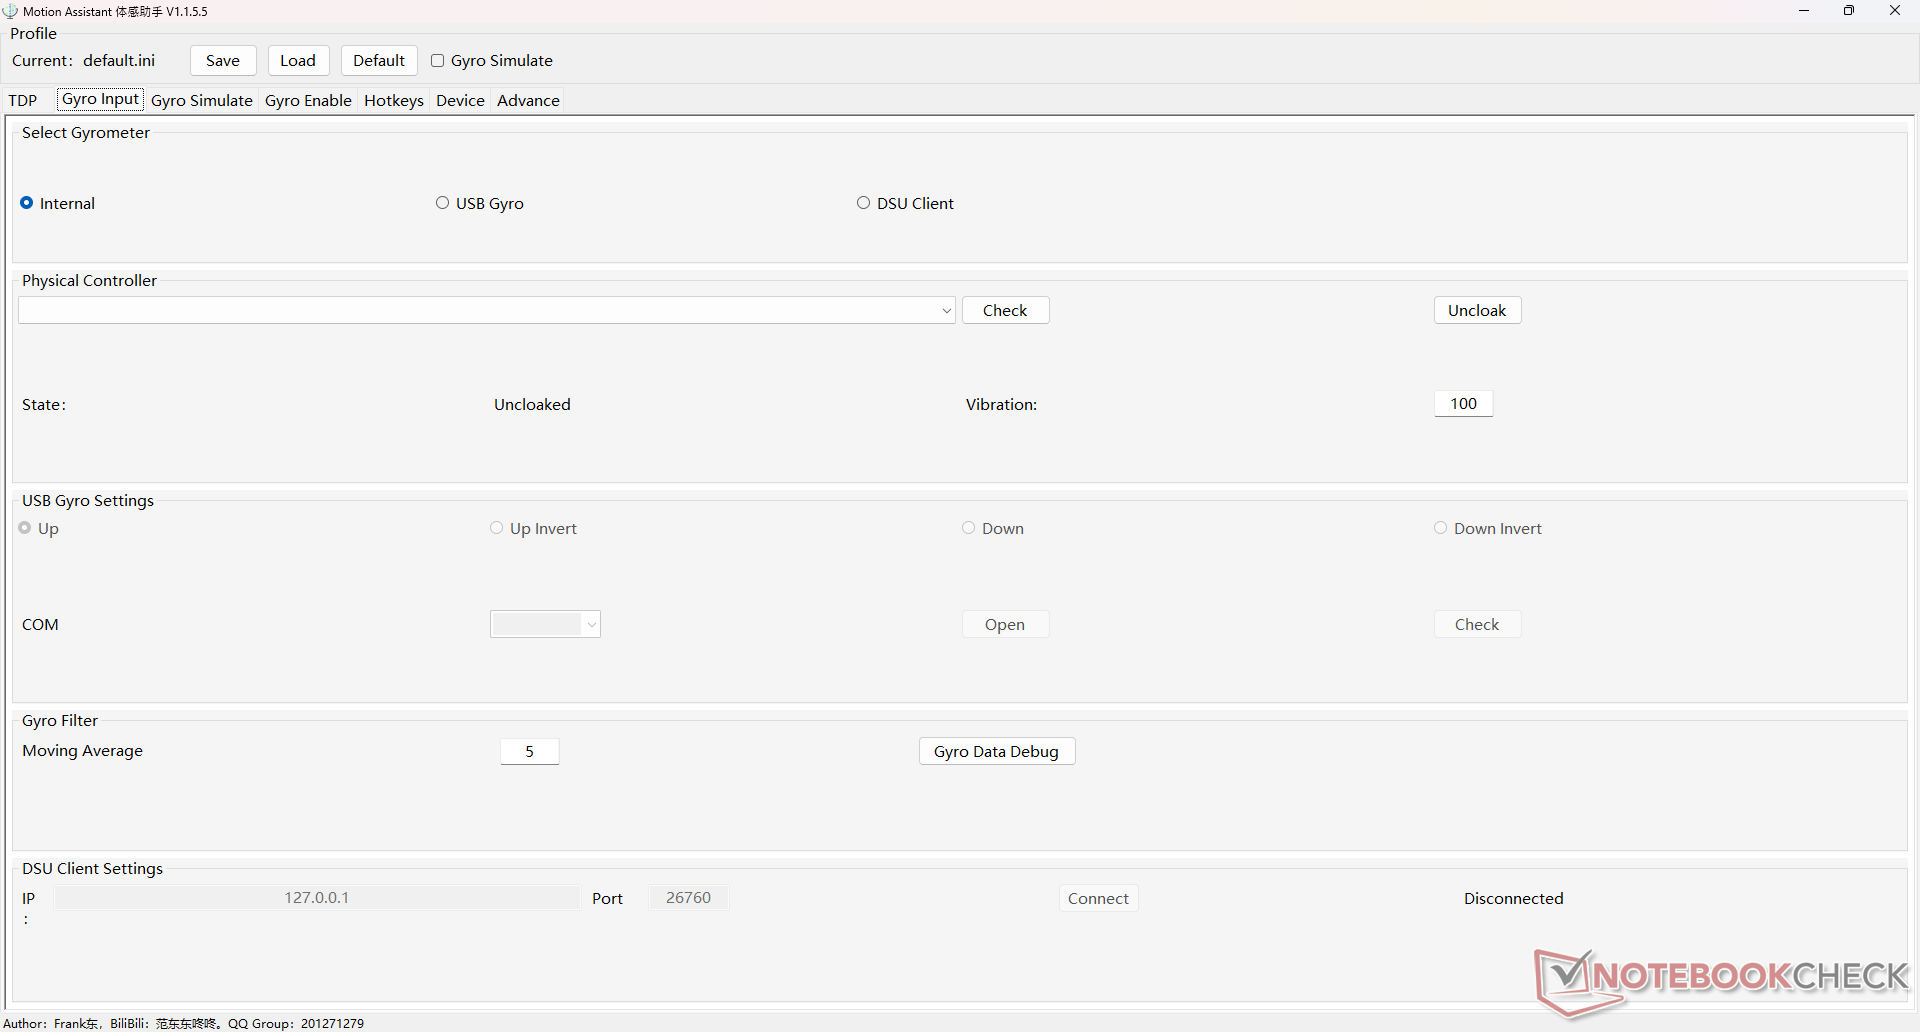1920x1032 pixels.
Task: Restore down the application window
Action: coord(1849,11)
